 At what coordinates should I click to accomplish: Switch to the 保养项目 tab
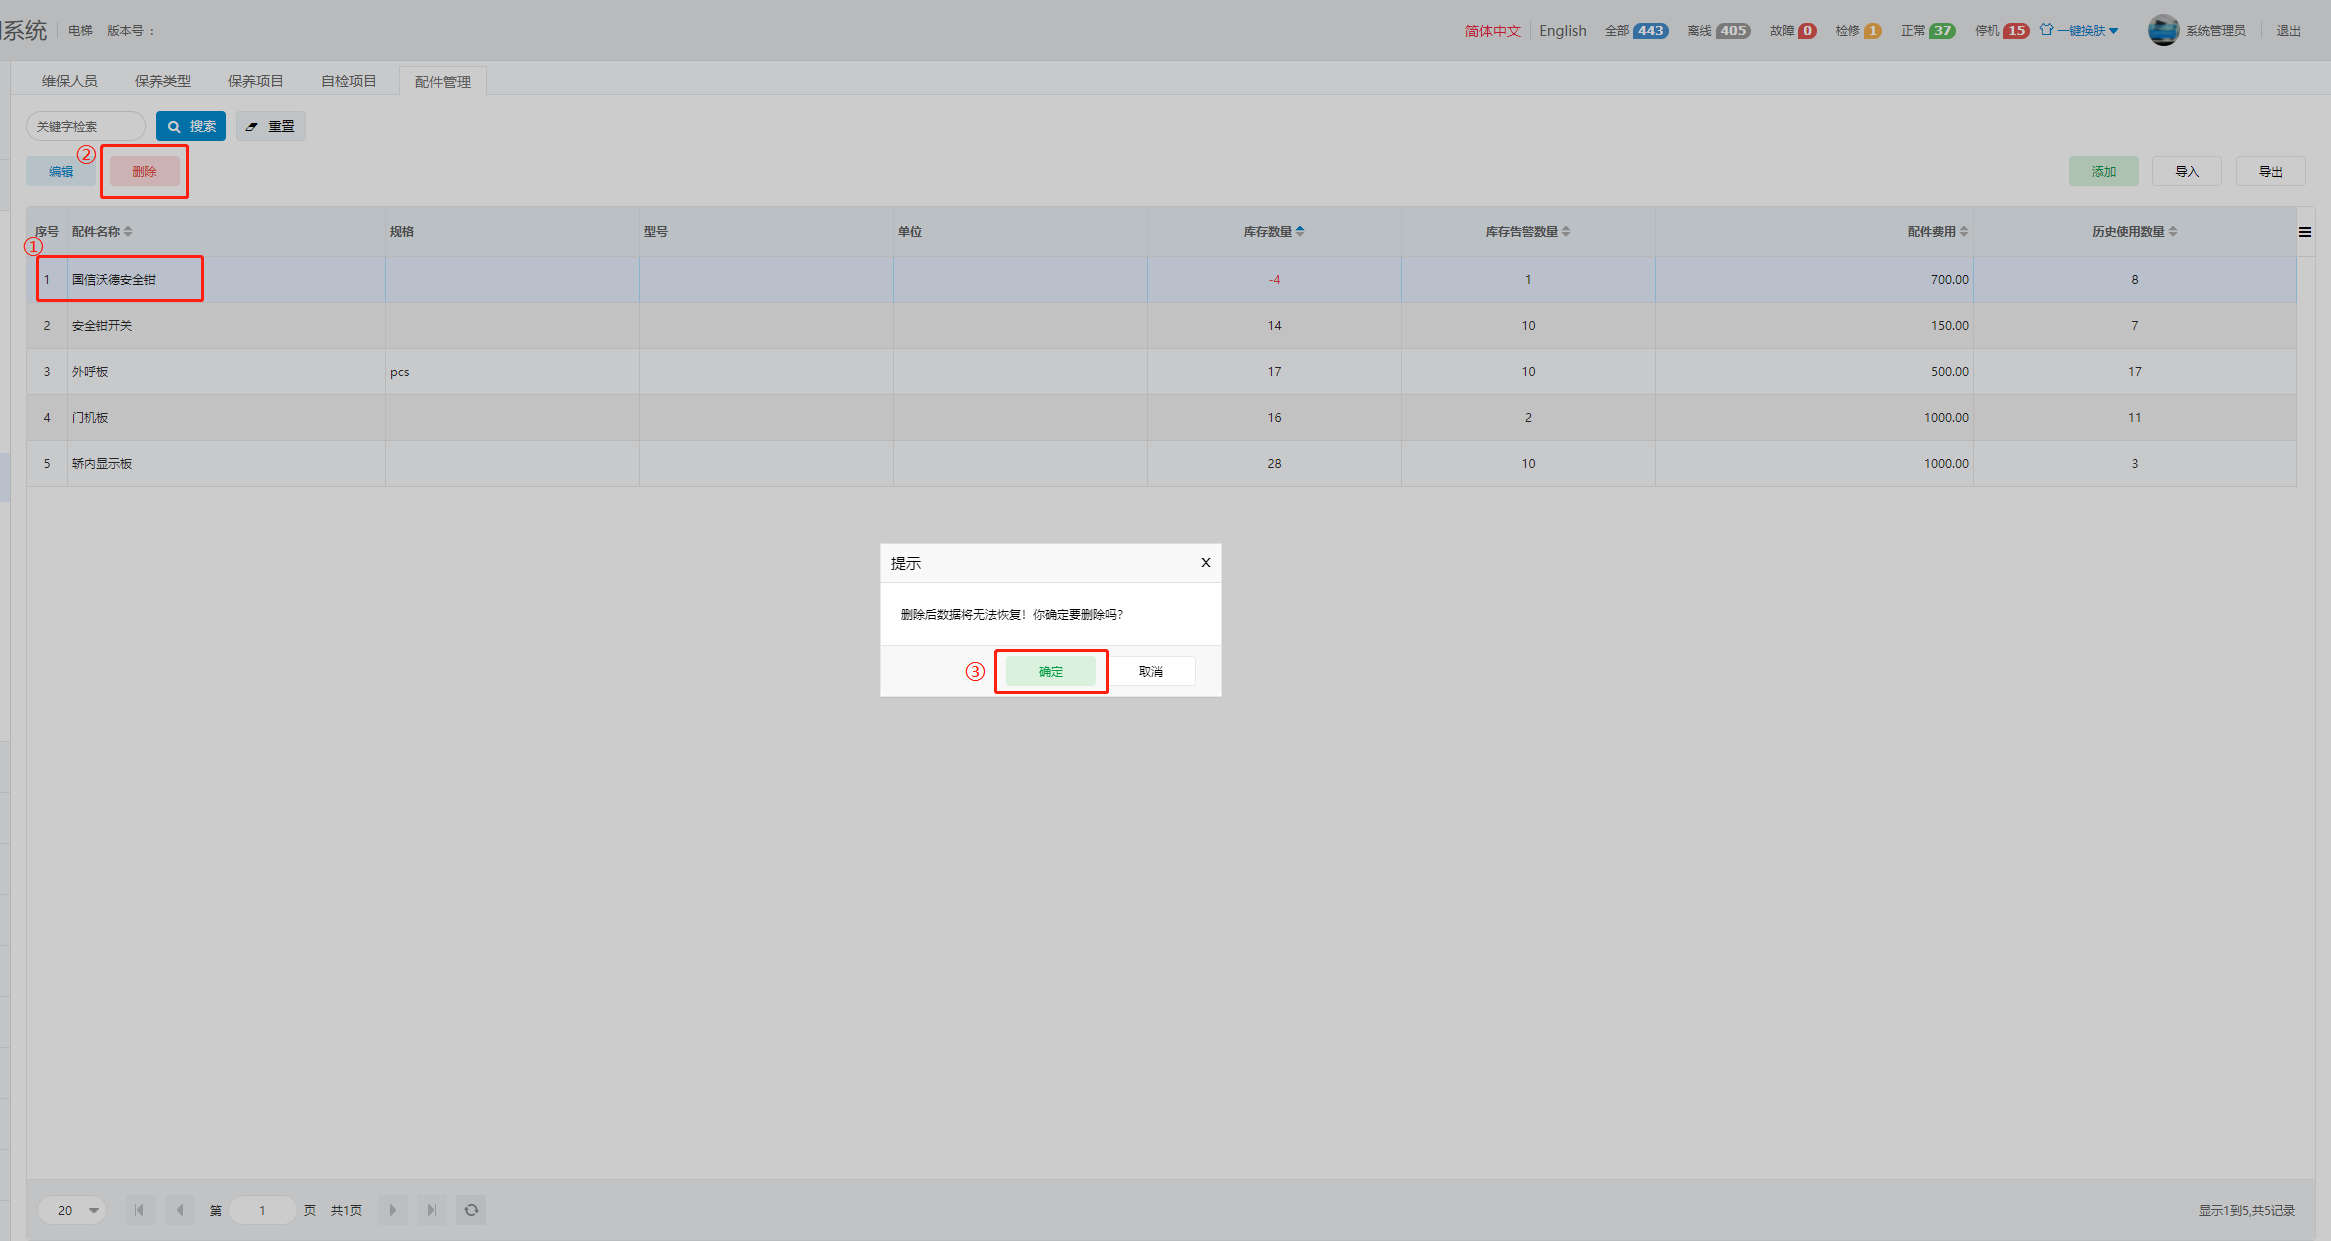click(x=255, y=81)
